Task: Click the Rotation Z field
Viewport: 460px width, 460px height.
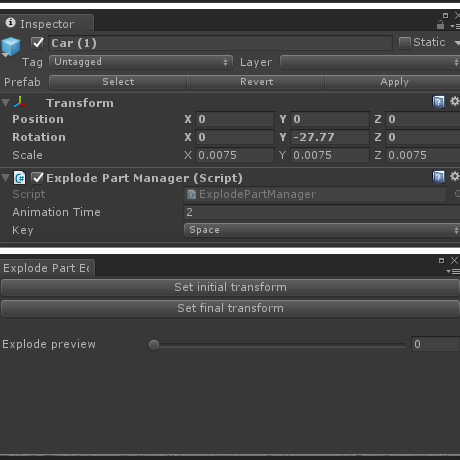Action: (x=423, y=137)
